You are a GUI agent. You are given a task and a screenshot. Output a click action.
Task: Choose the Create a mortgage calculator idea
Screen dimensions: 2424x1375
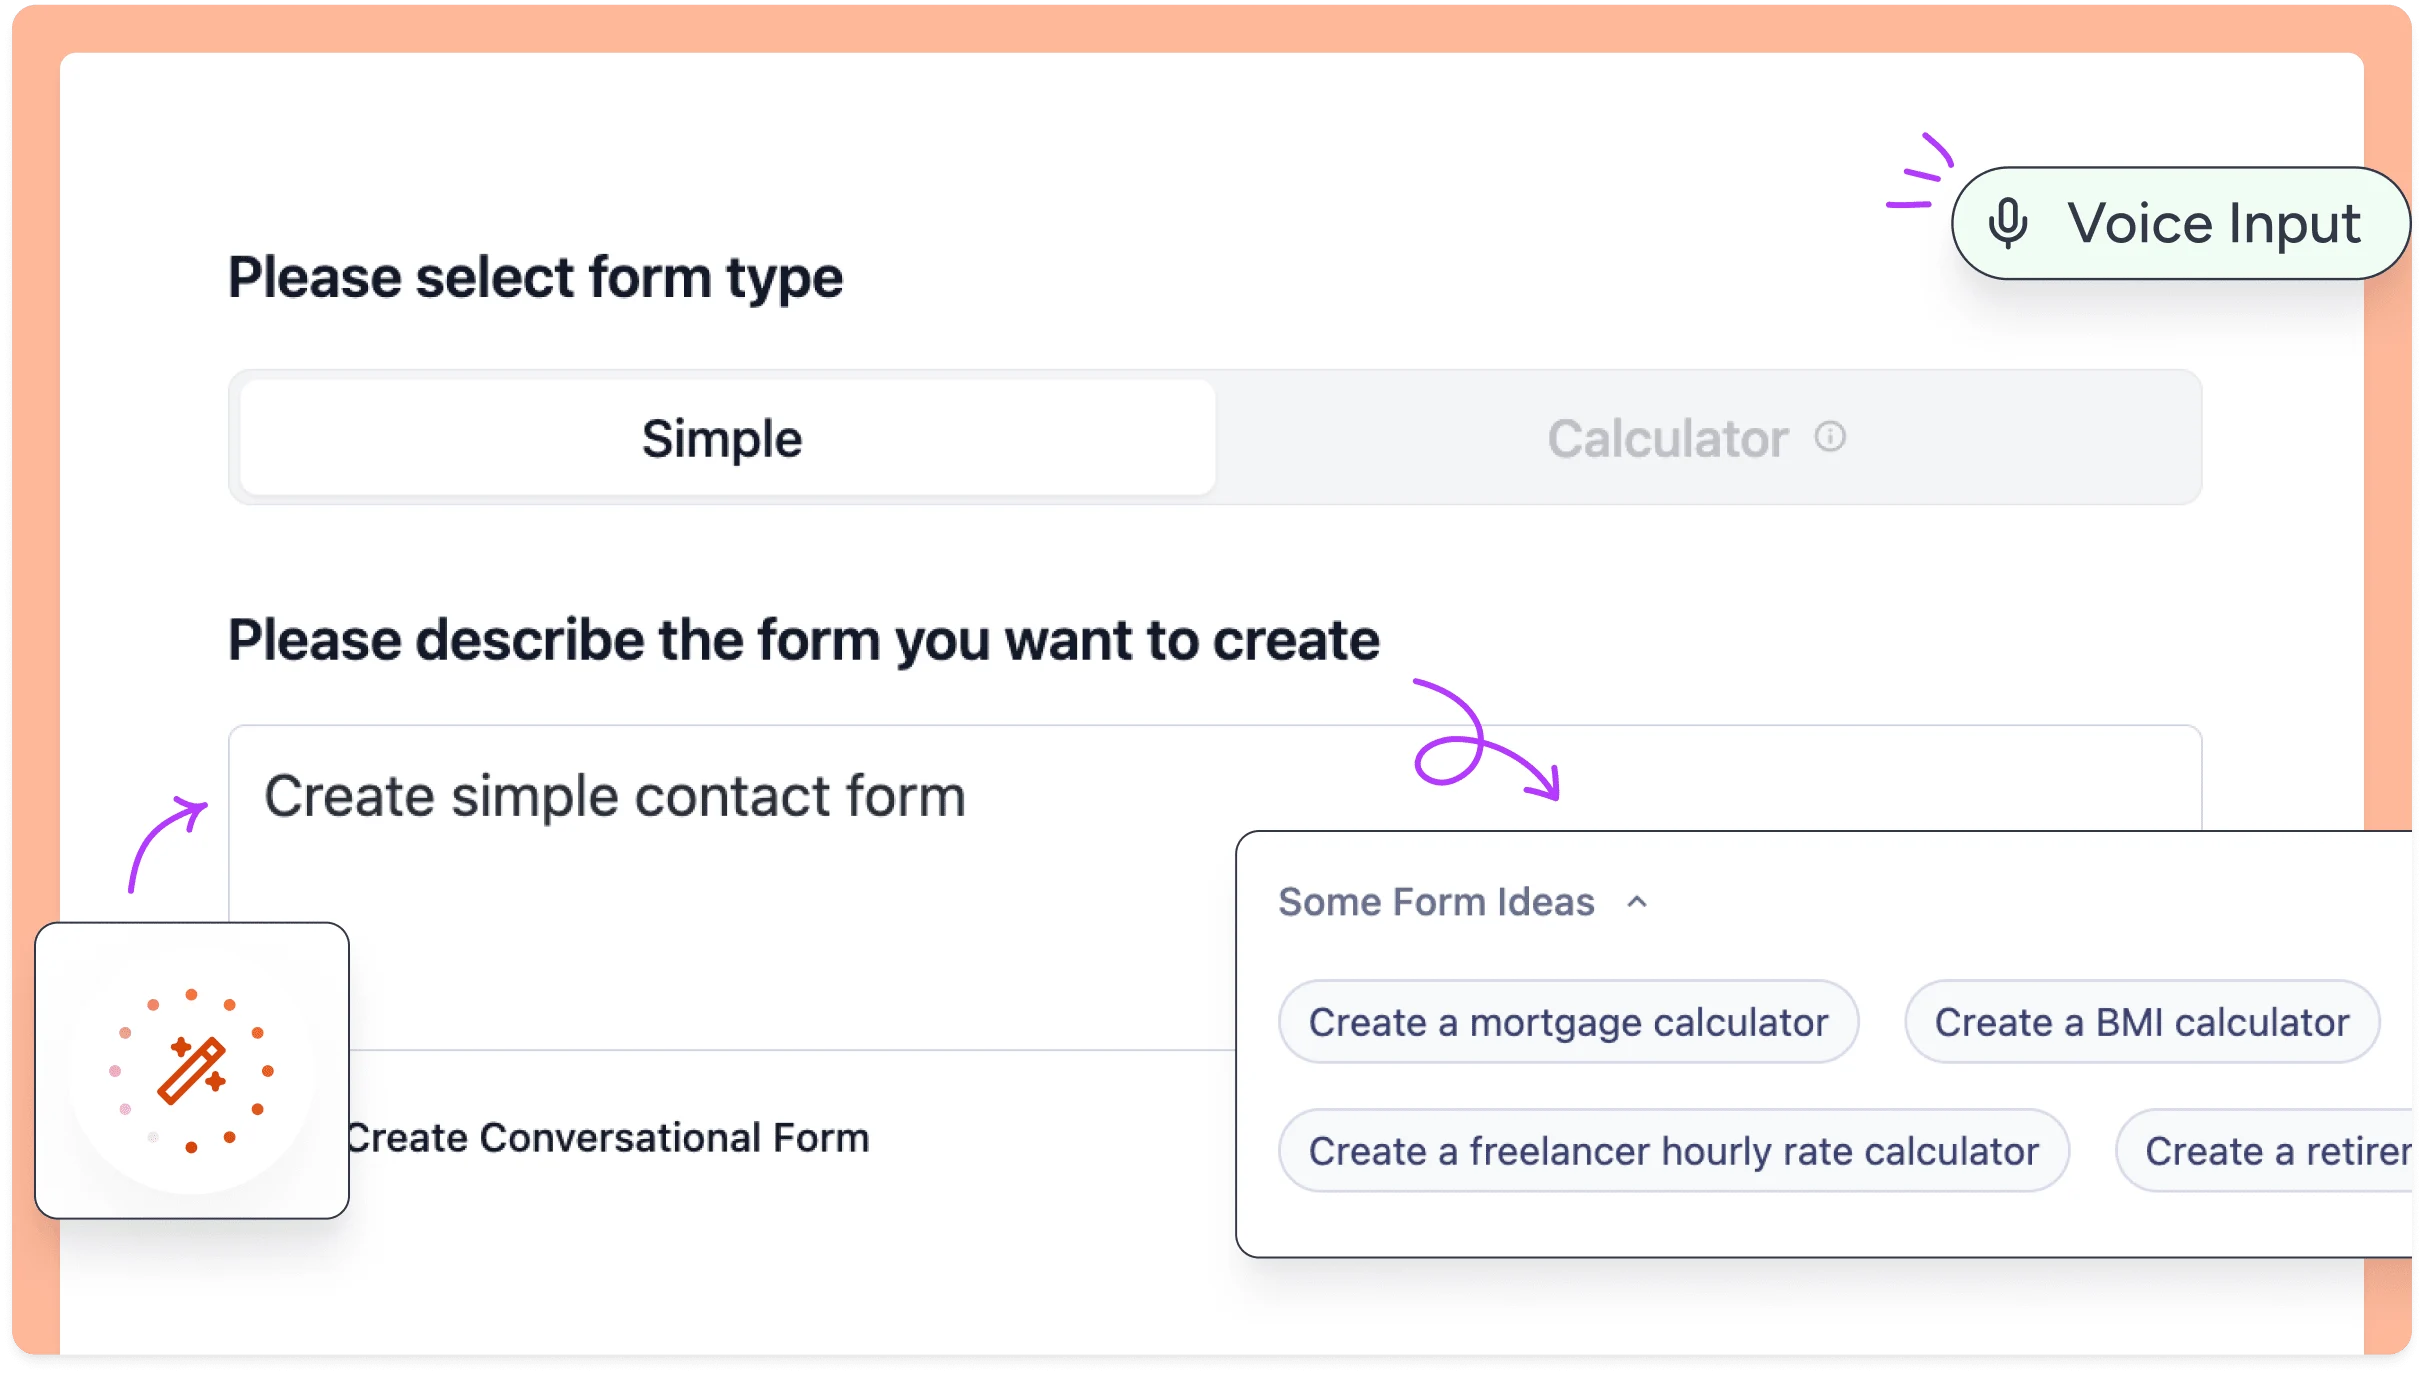tap(1568, 1022)
